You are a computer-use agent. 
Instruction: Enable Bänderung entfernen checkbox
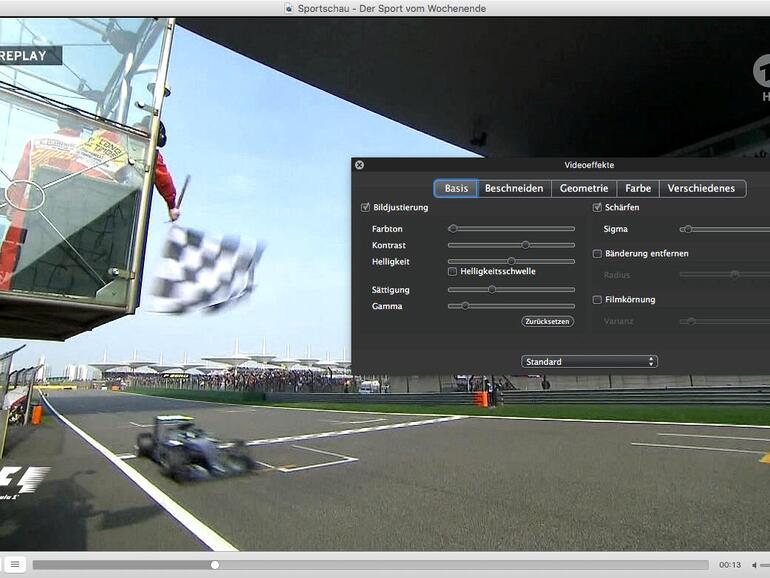(597, 253)
